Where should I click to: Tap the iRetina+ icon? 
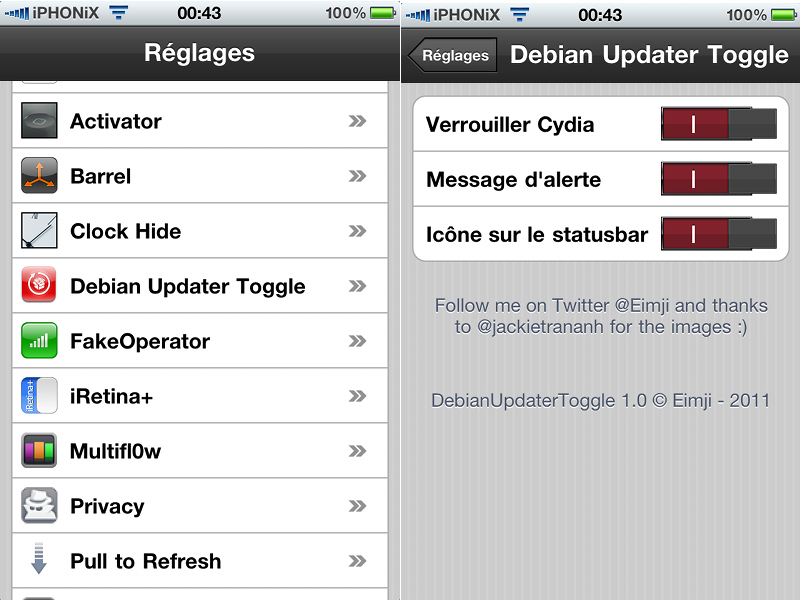coord(40,396)
